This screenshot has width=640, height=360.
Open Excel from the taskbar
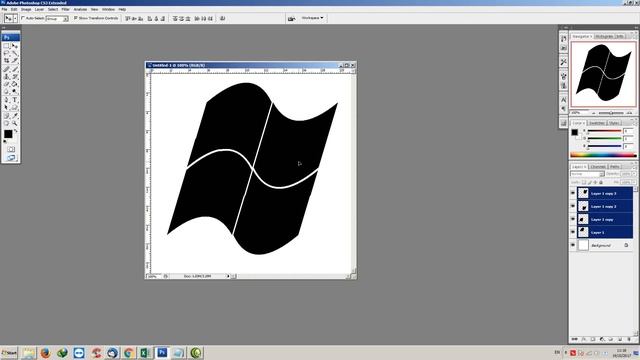pyautogui.click(x=145, y=353)
